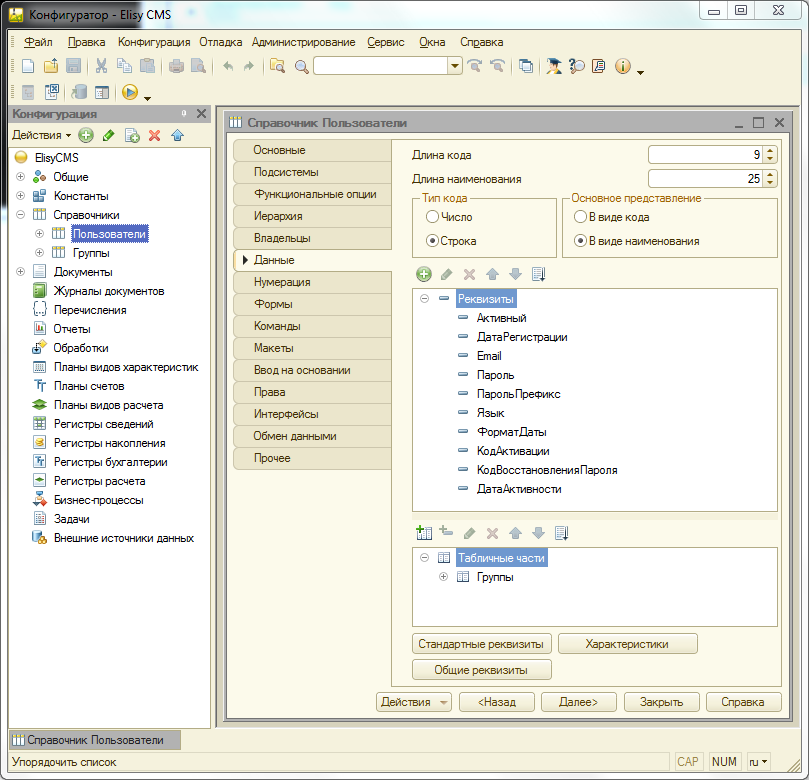The image size is (809, 780).
Task: Collapse the Справочники tree node
Action: [20, 215]
